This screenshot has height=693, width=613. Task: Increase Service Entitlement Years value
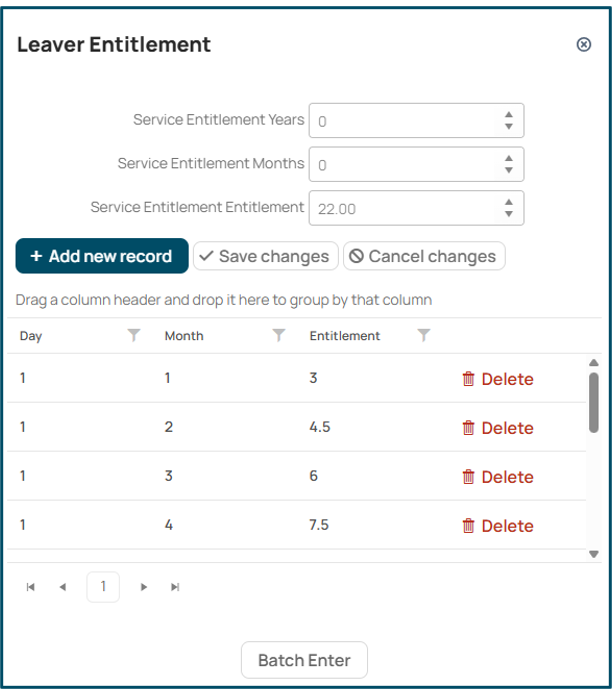[x=509, y=114]
